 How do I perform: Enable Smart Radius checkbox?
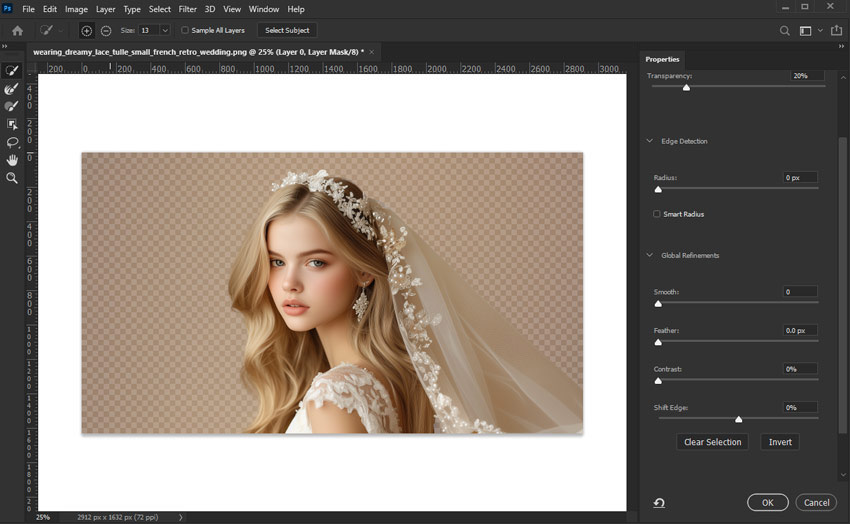[657, 214]
